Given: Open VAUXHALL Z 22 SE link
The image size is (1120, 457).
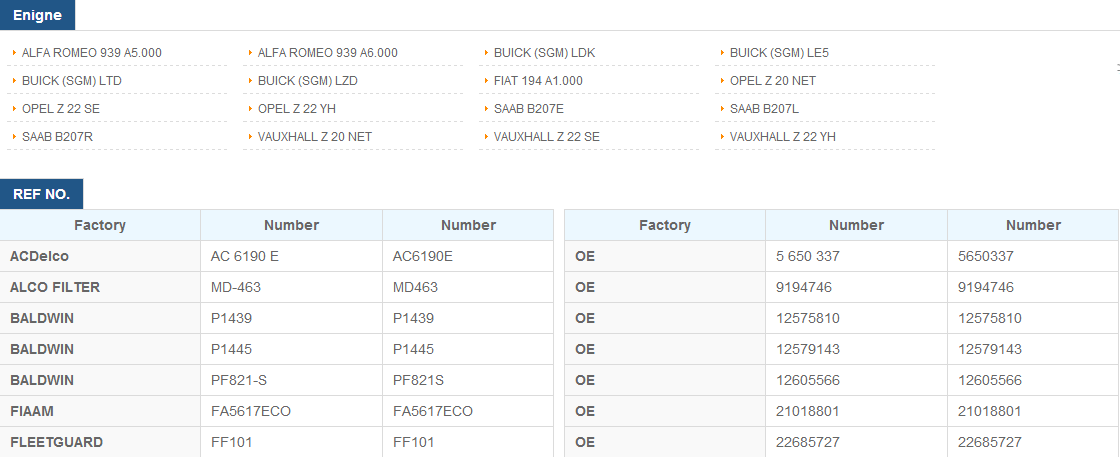Looking at the screenshot, I should point(546,136).
